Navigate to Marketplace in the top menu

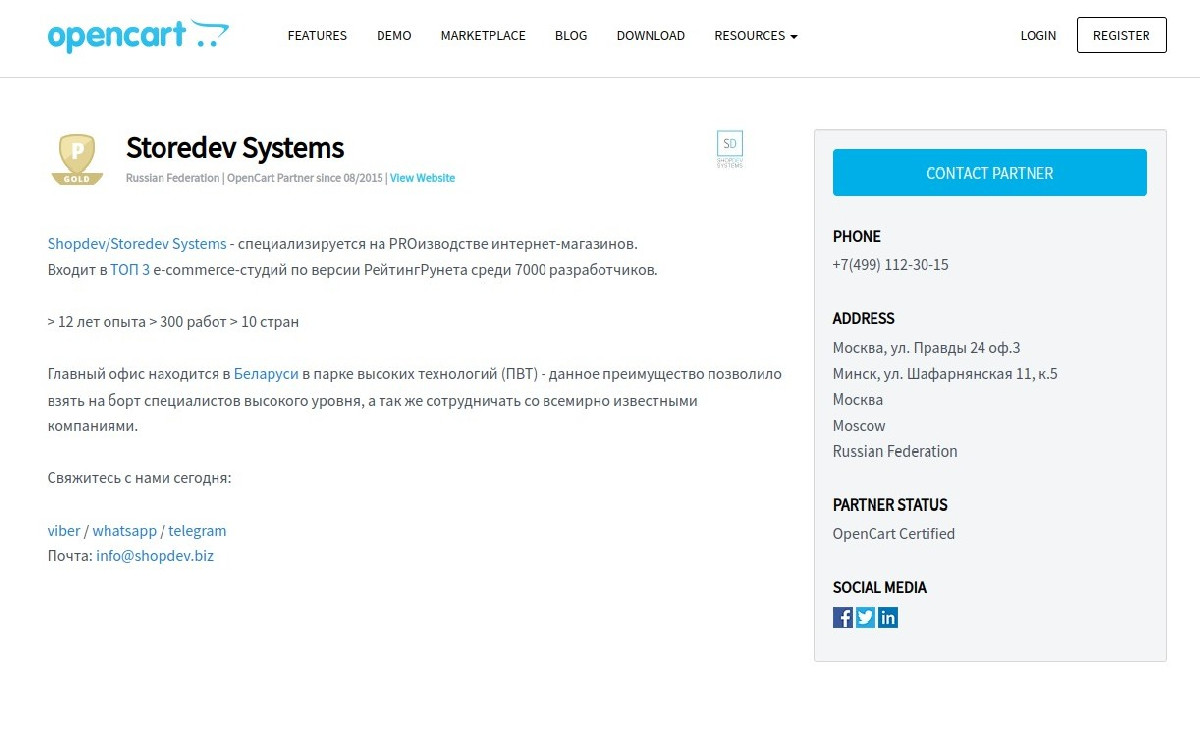[483, 36]
